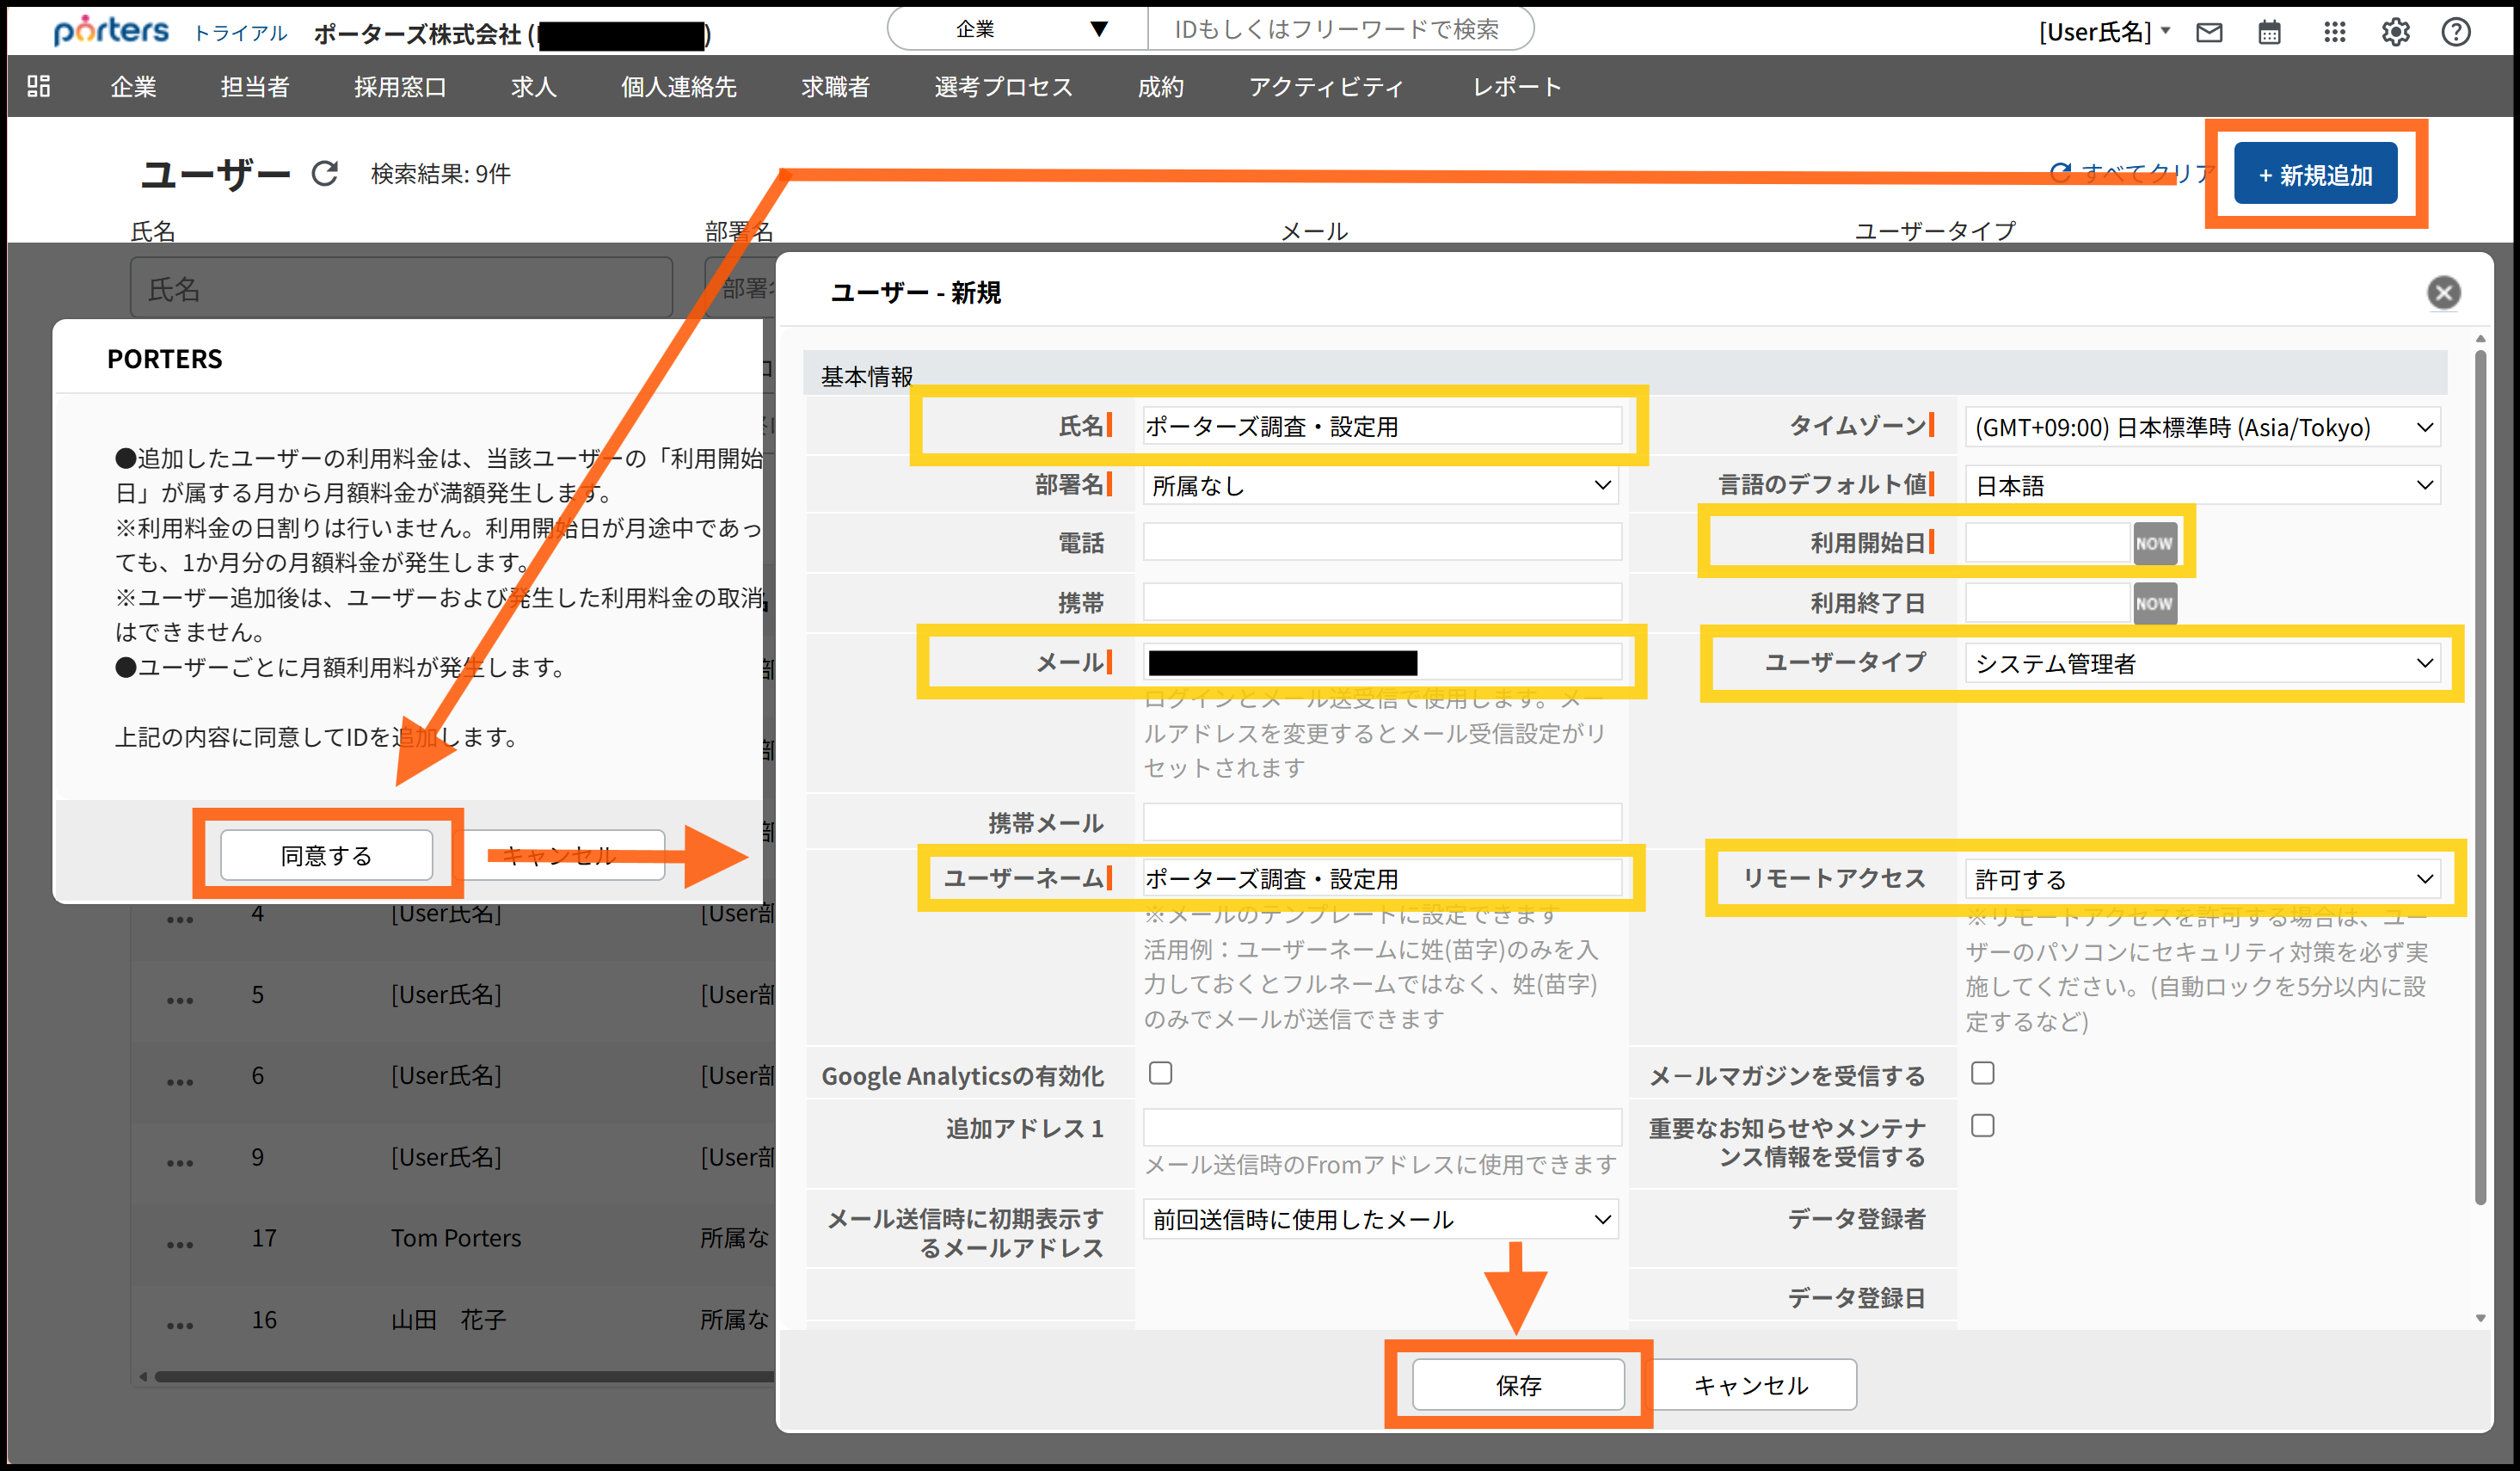Click the 利用終了日 date field
Image resolution: width=2520 pixels, height=1471 pixels.
[2048, 604]
